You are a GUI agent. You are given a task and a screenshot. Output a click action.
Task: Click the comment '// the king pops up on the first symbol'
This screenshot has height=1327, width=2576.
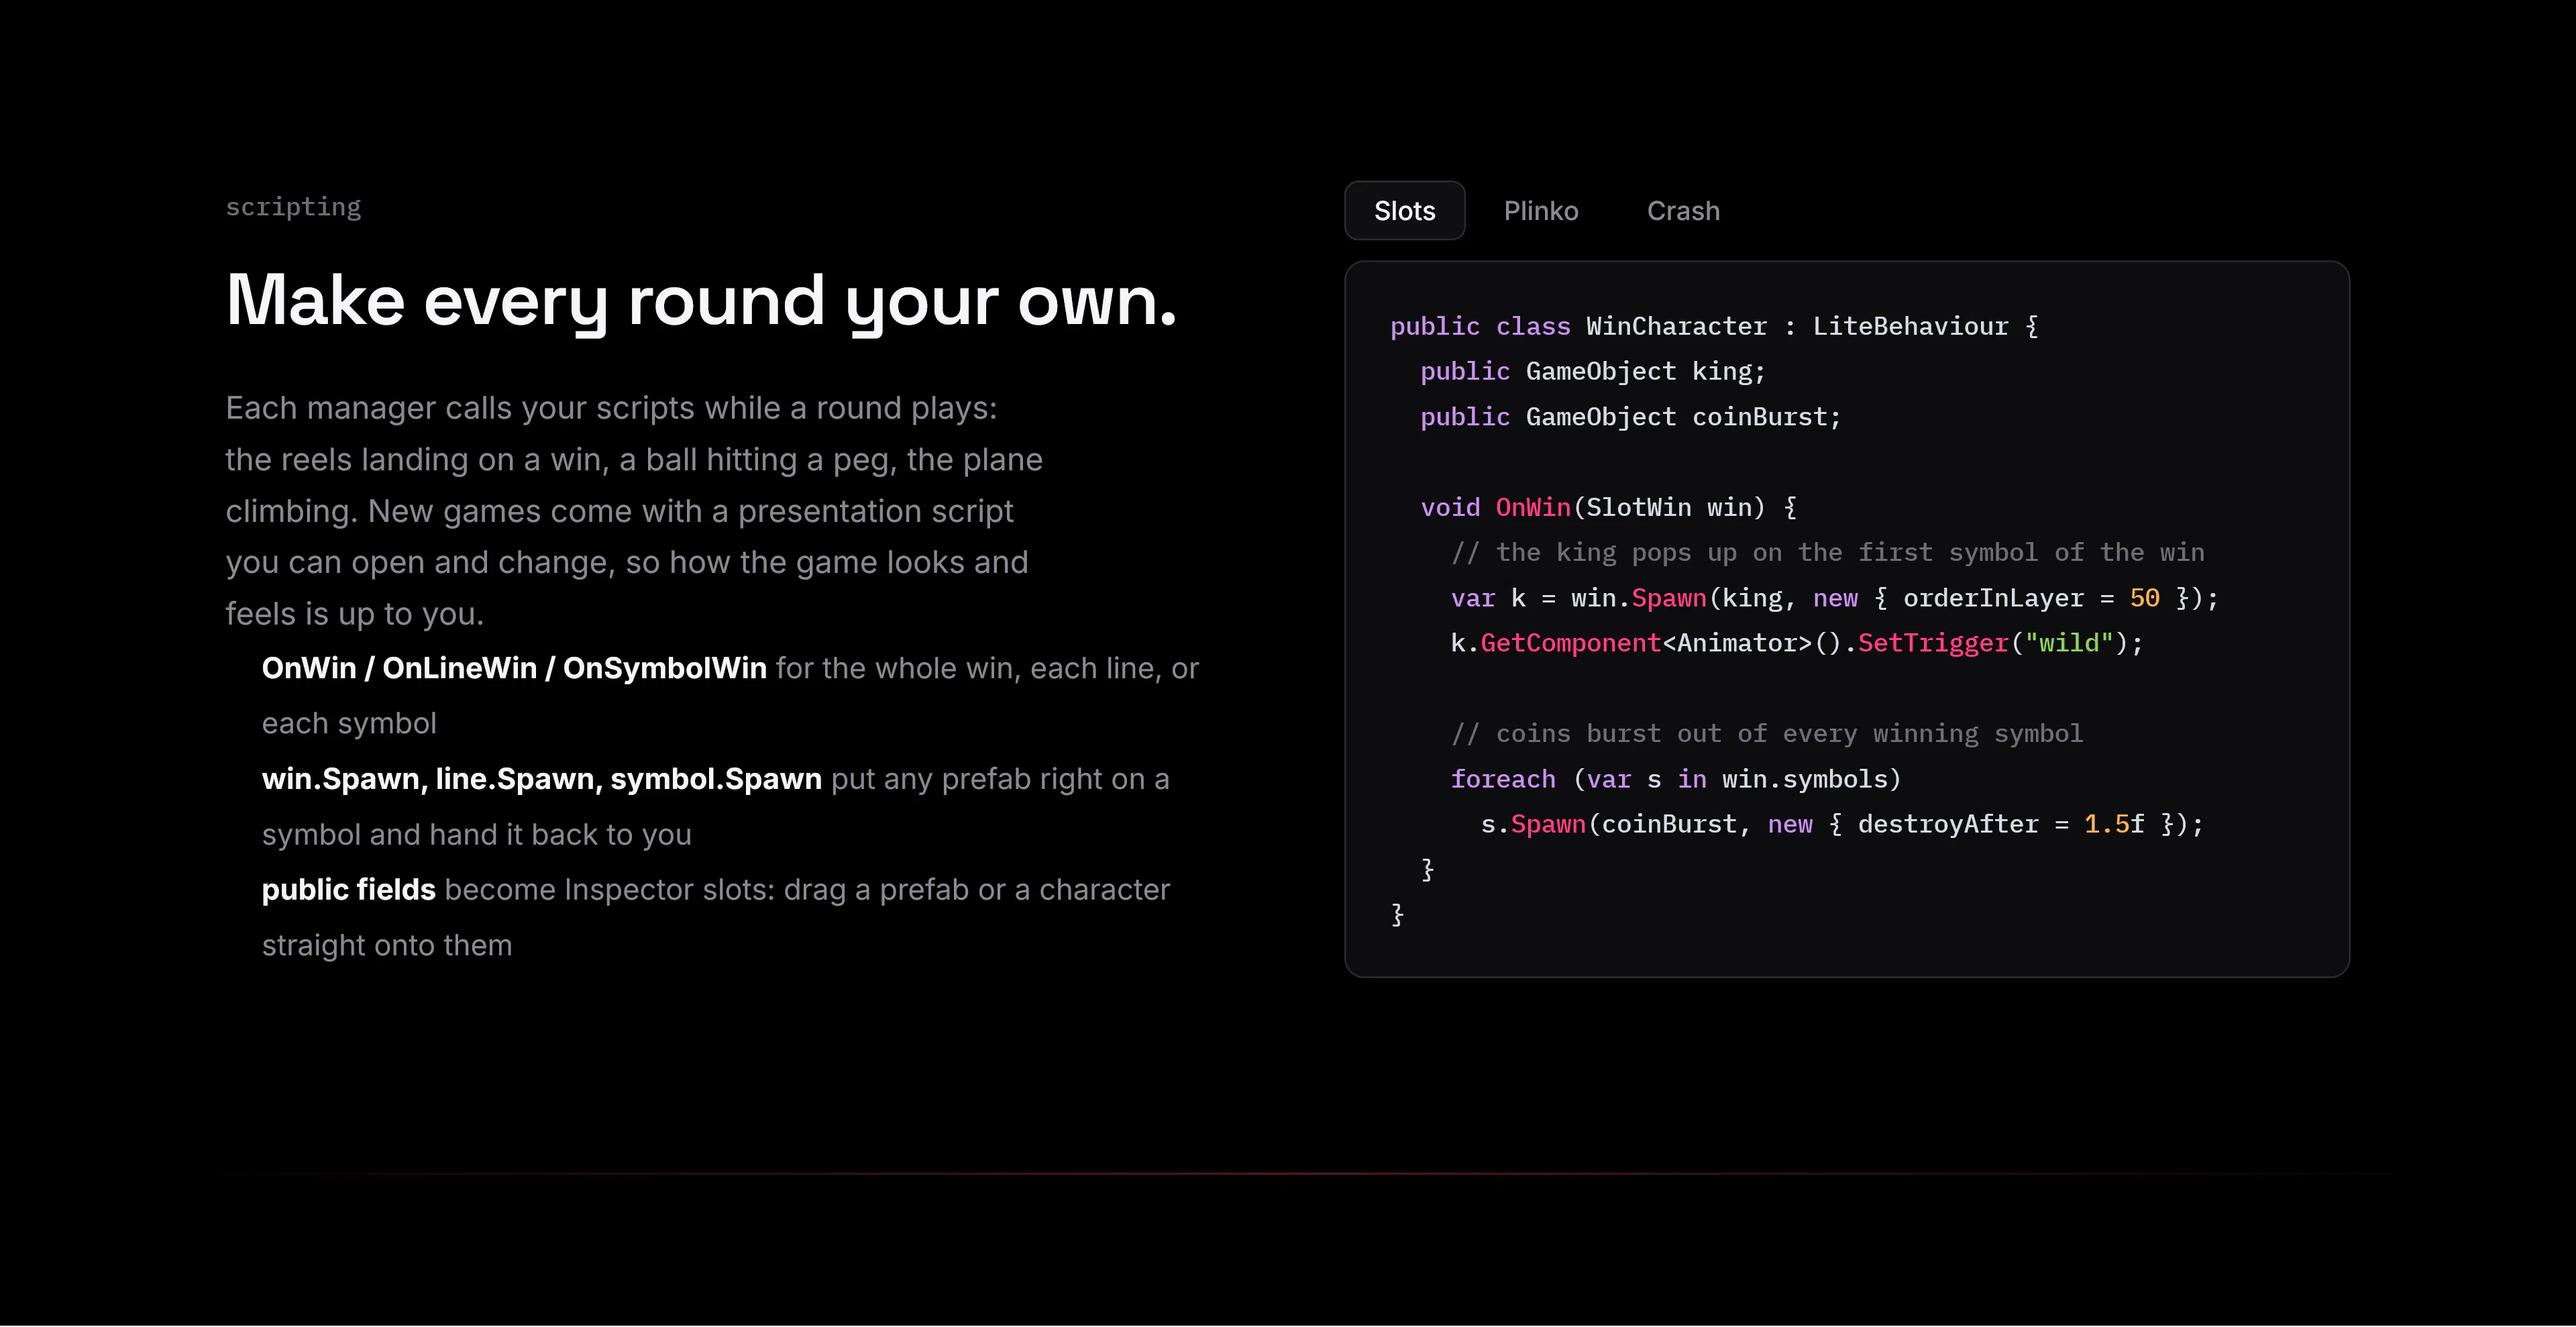[x=1827, y=553]
